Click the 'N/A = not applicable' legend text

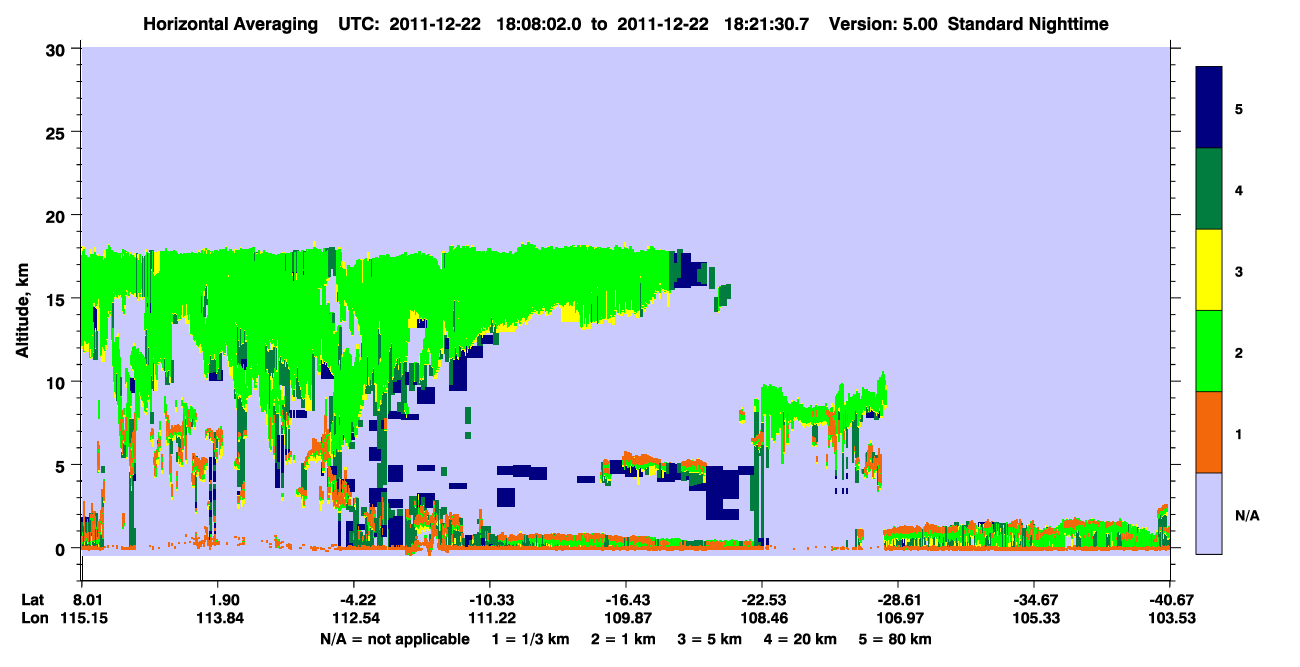tap(394, 639)
